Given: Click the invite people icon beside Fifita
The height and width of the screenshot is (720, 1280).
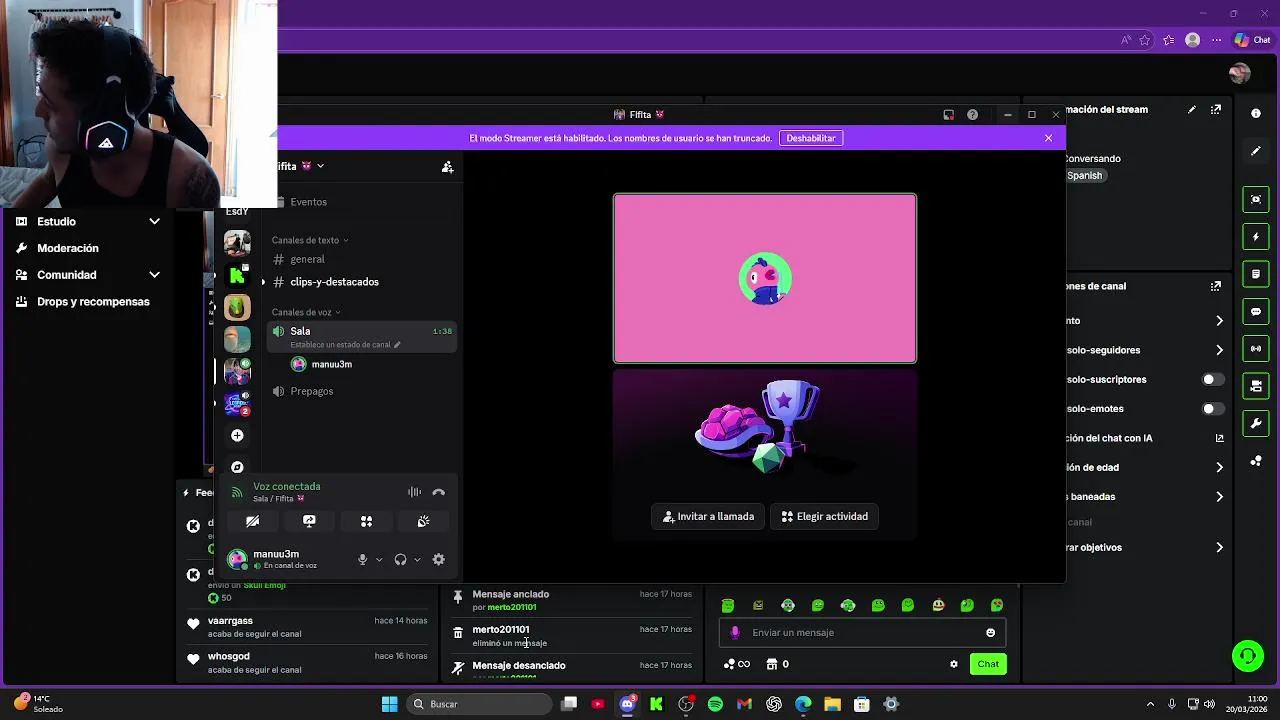Looking at the screenshot, I should tap(447, 167).
